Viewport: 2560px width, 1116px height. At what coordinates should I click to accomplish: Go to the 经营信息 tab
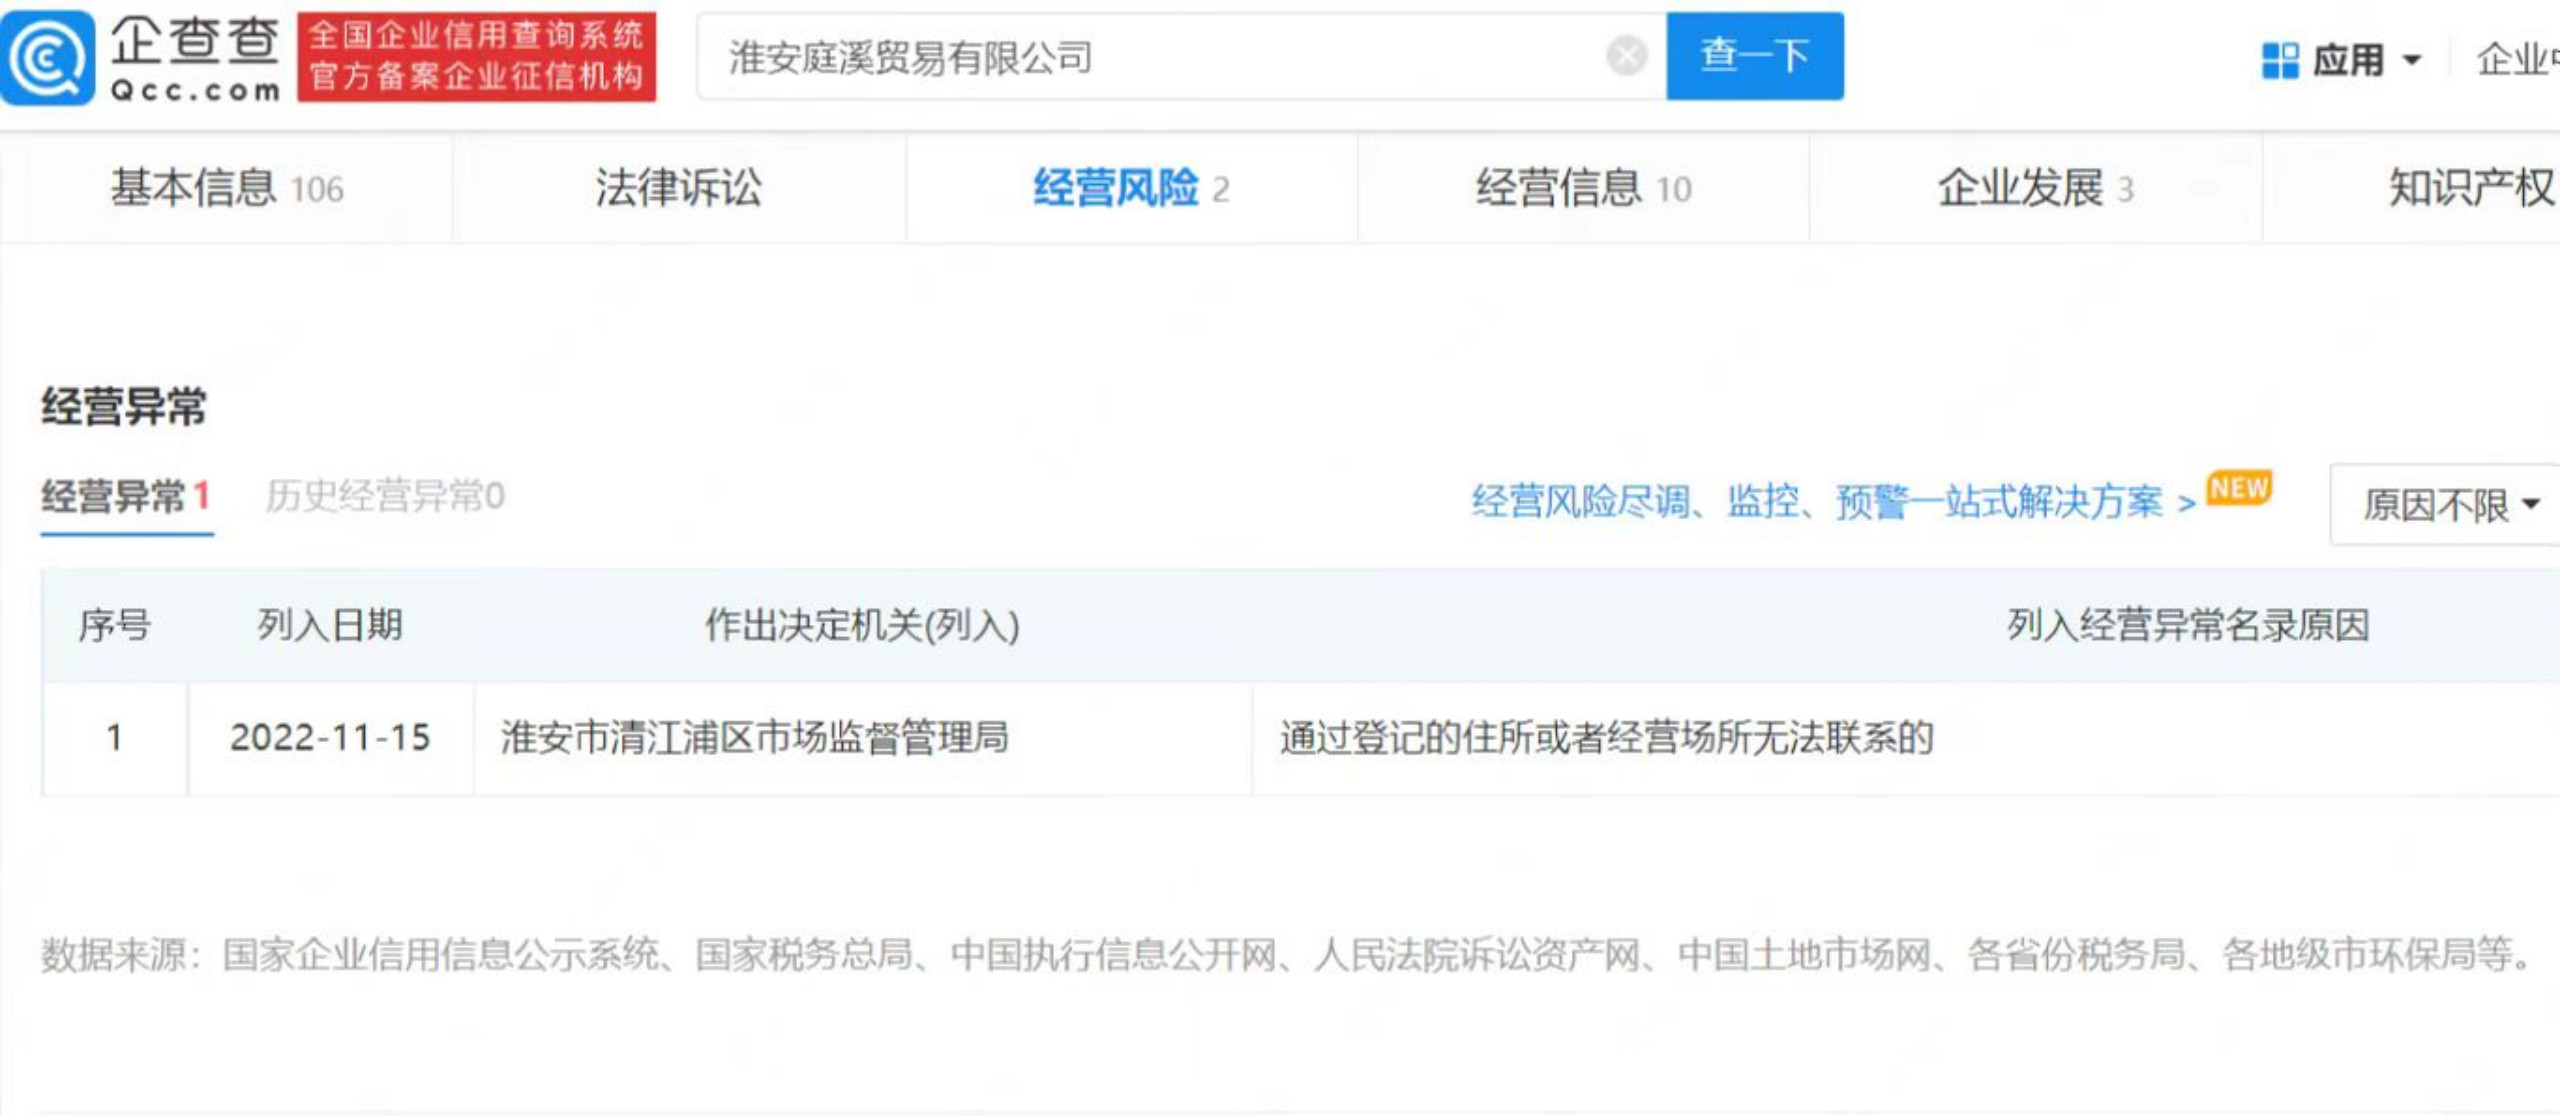click(x=1582, y=188)
